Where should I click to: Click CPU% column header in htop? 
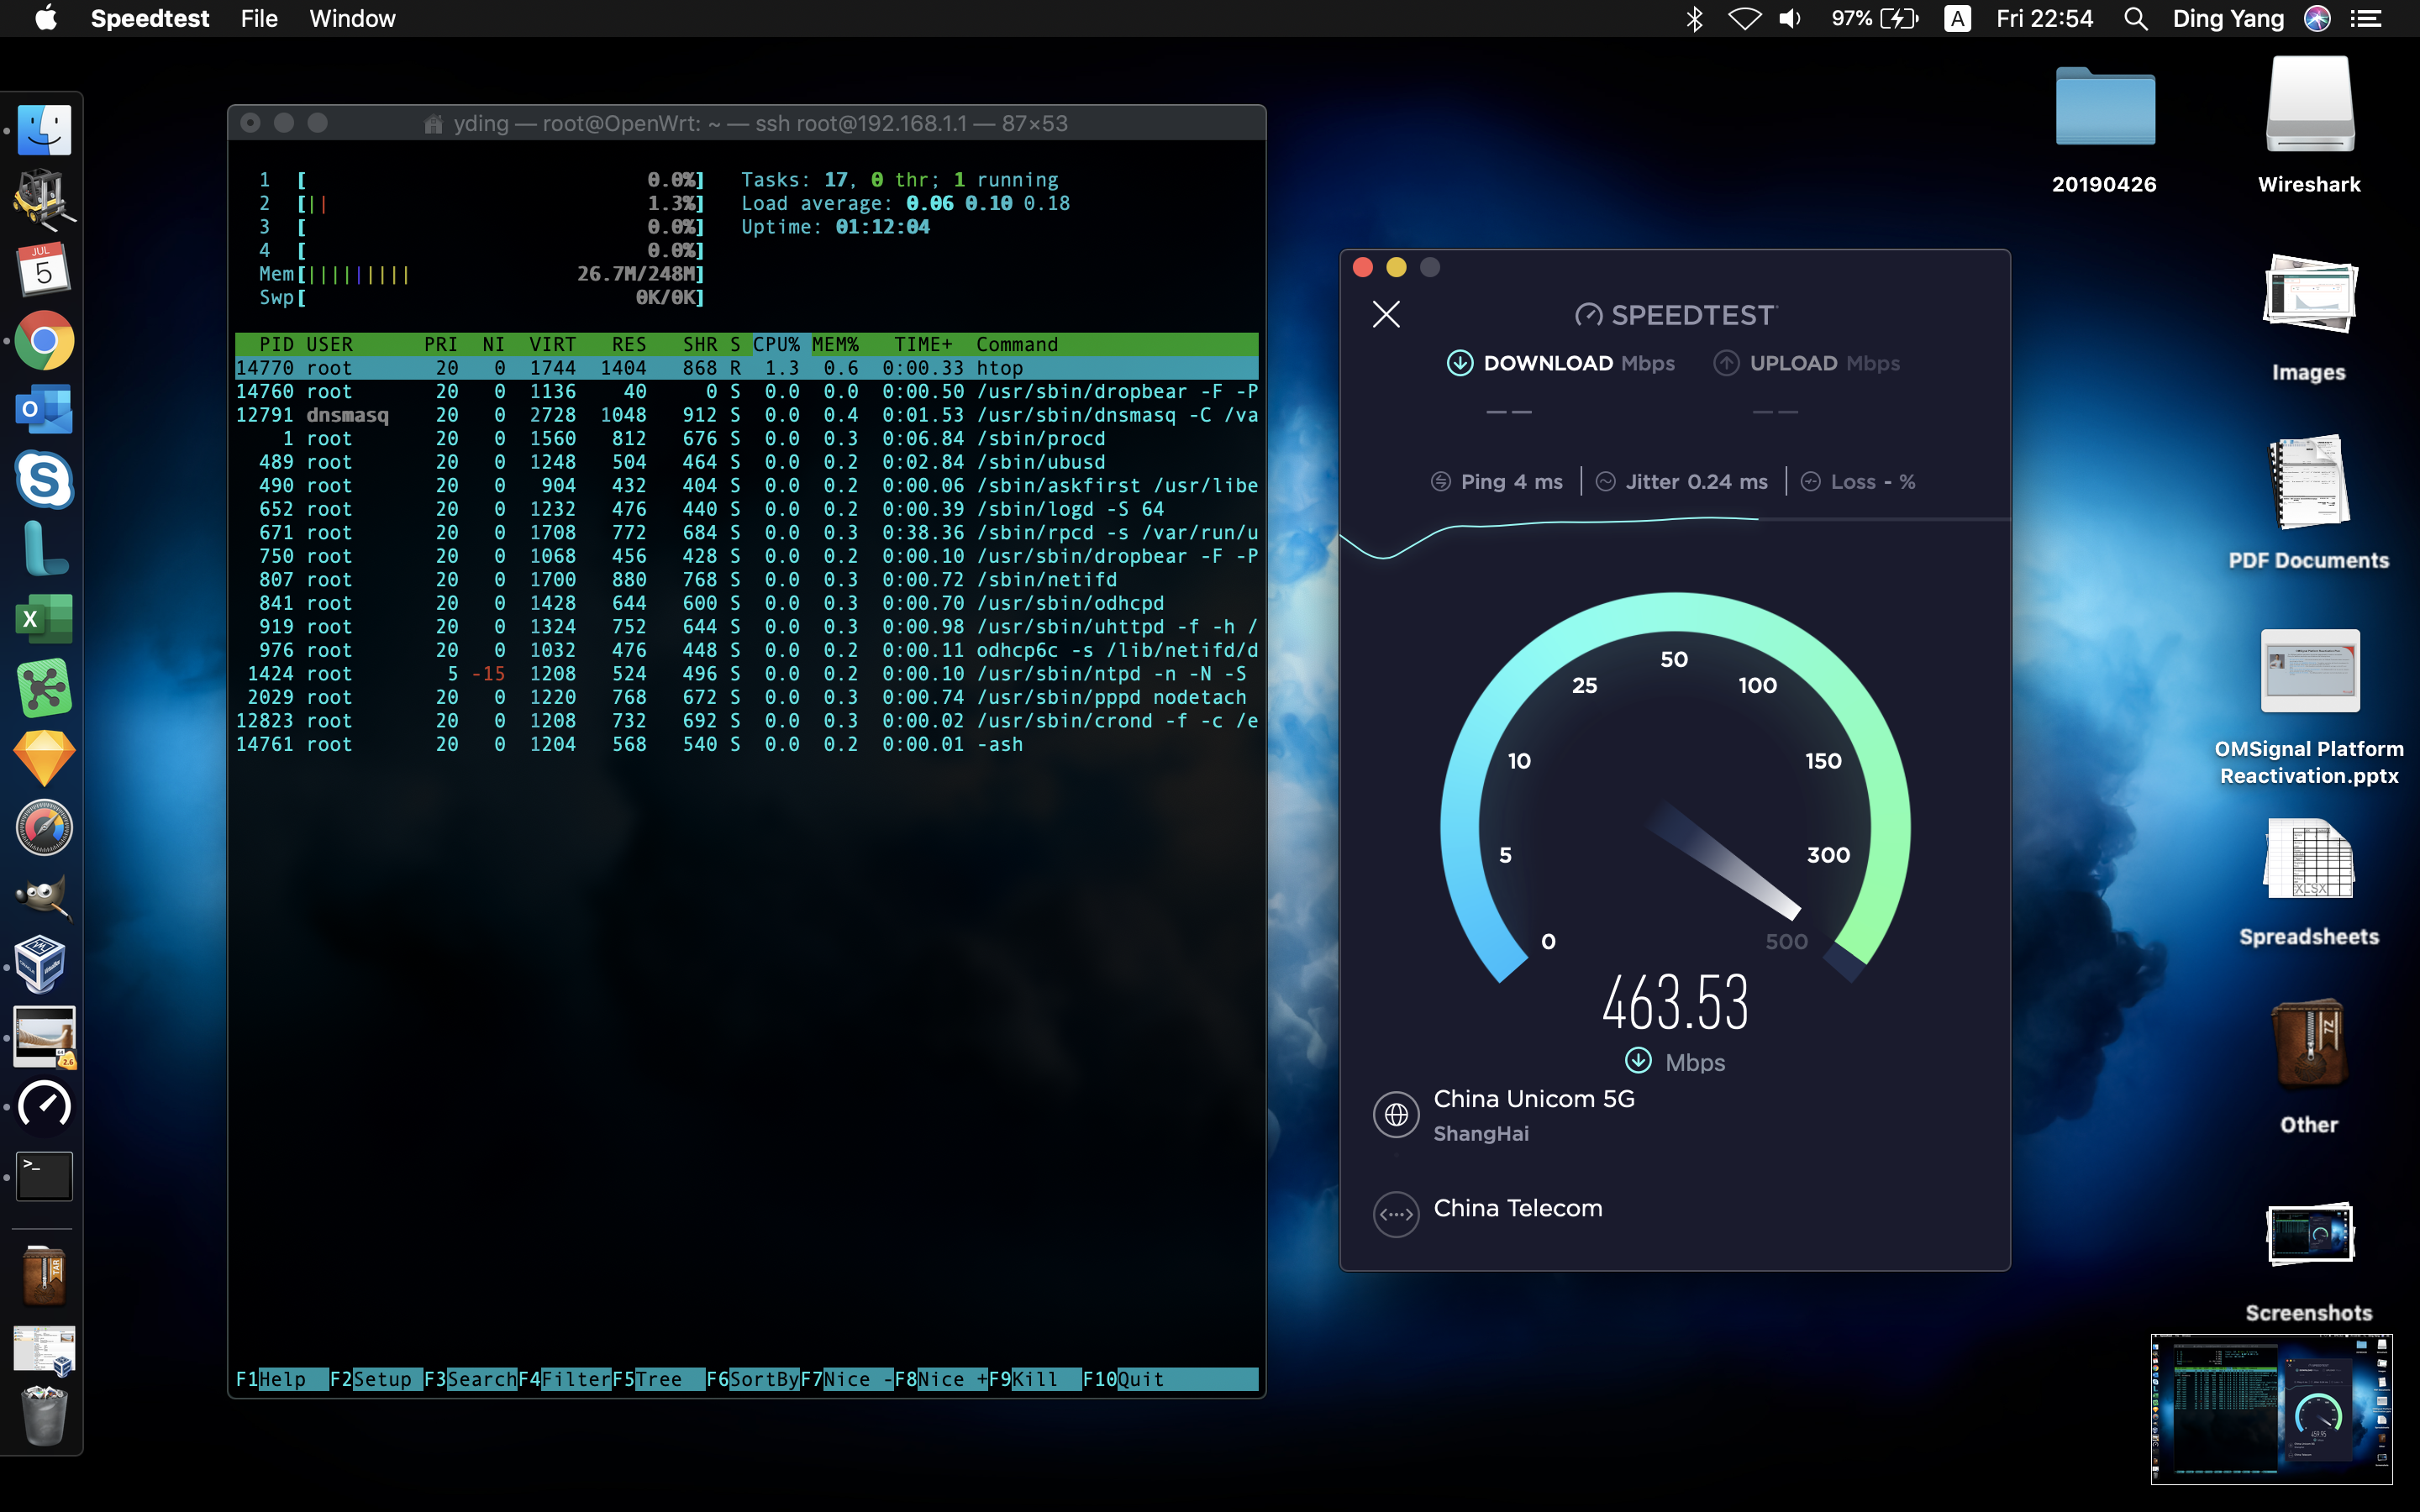click(x=776, y=344)
